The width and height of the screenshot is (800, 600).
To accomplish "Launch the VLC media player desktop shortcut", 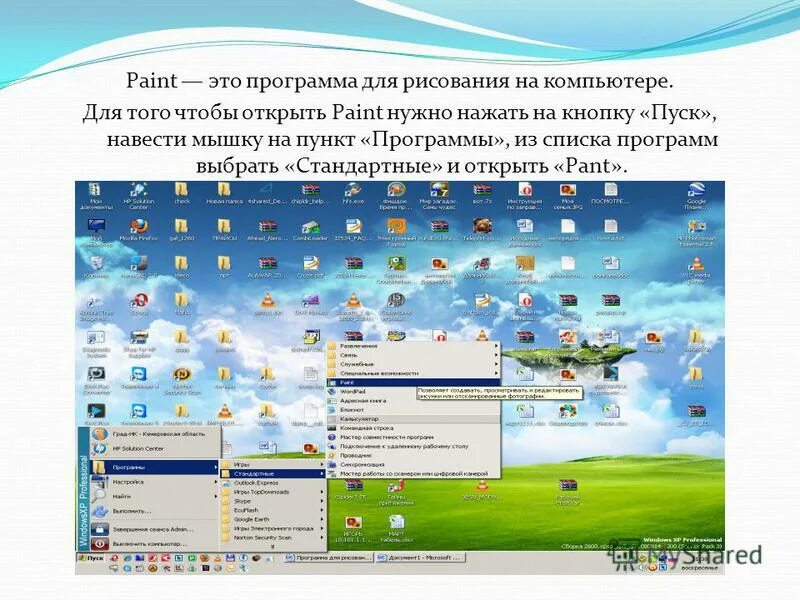I will [x=696, y=270].
